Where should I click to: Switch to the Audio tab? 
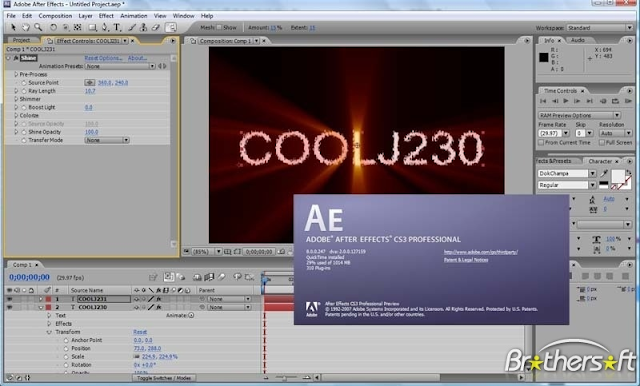pyautogui.click(x=578, y=40)
